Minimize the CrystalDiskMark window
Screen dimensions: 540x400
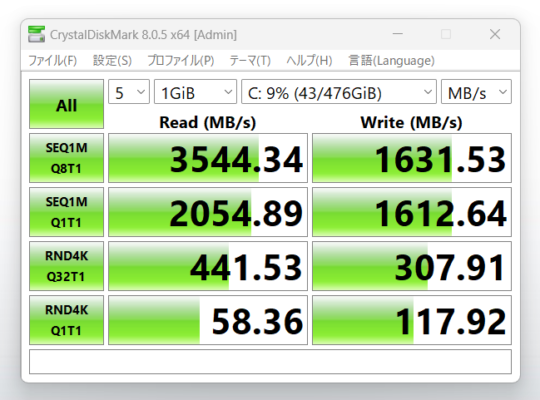[398, 34]
